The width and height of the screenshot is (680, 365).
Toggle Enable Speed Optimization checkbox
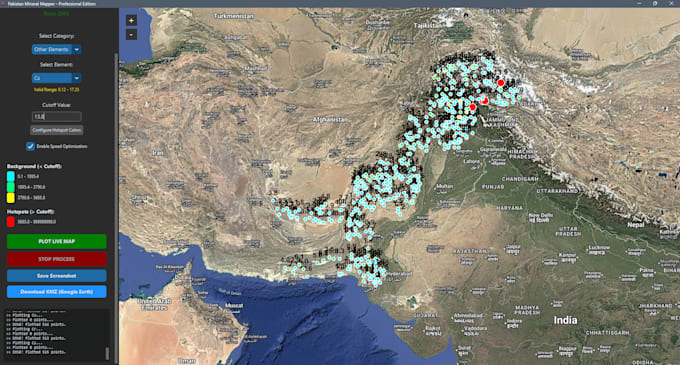coord(30,146)
